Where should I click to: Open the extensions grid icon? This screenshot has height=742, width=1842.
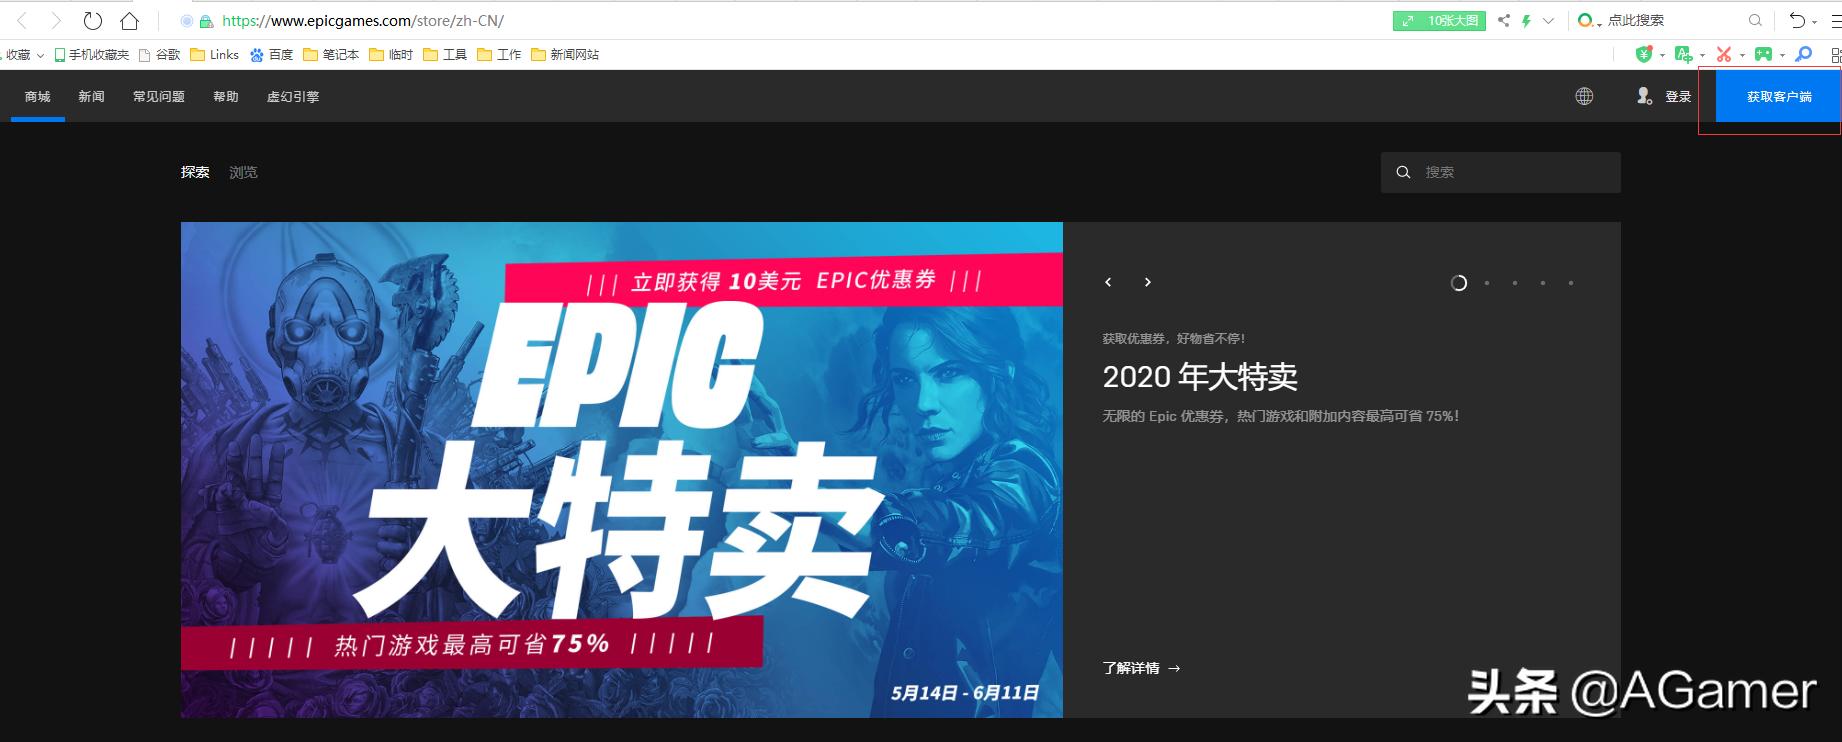pos(1835,54)
